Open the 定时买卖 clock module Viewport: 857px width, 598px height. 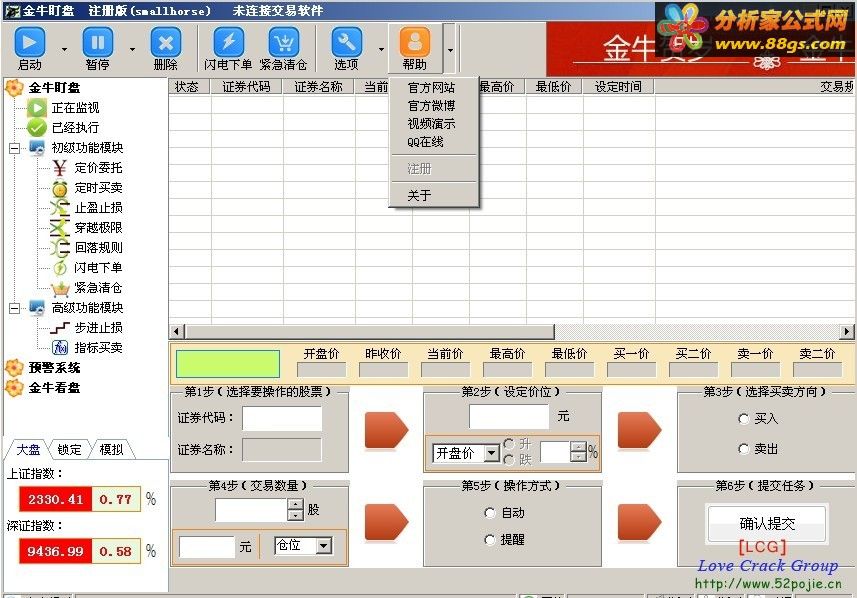(x=98, y=187)
